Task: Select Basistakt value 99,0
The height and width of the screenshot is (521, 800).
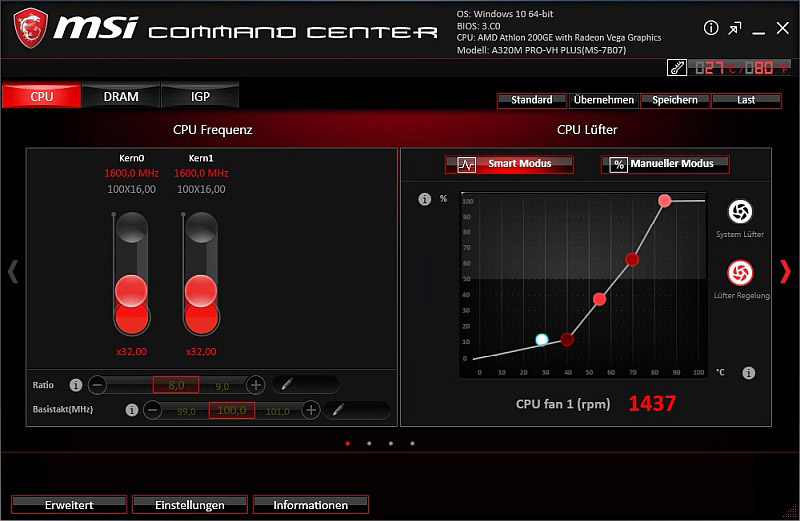Action: tap(186, 412)
